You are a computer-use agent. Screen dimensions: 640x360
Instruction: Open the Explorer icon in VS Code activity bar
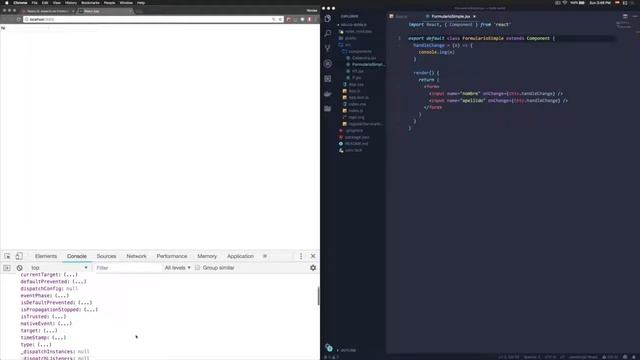coord(328,18)
